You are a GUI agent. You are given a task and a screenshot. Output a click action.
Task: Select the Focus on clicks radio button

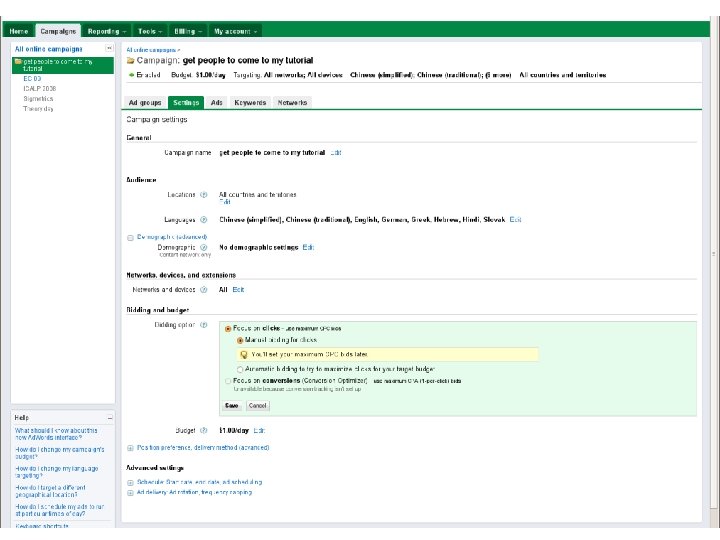click(x=228, y=328)
